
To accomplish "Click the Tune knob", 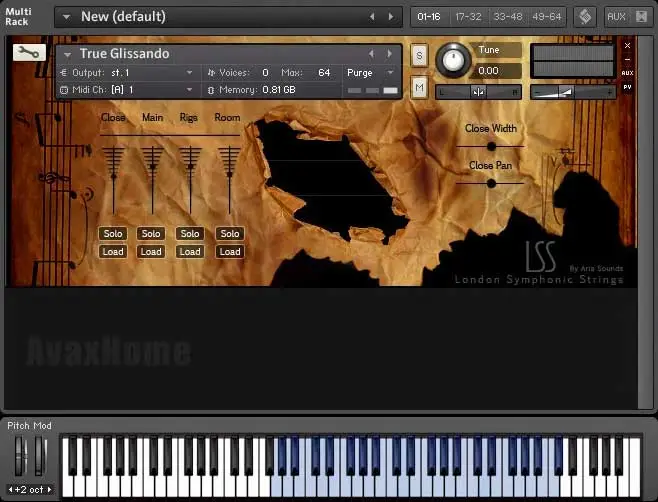I will [x=453, y=60].
